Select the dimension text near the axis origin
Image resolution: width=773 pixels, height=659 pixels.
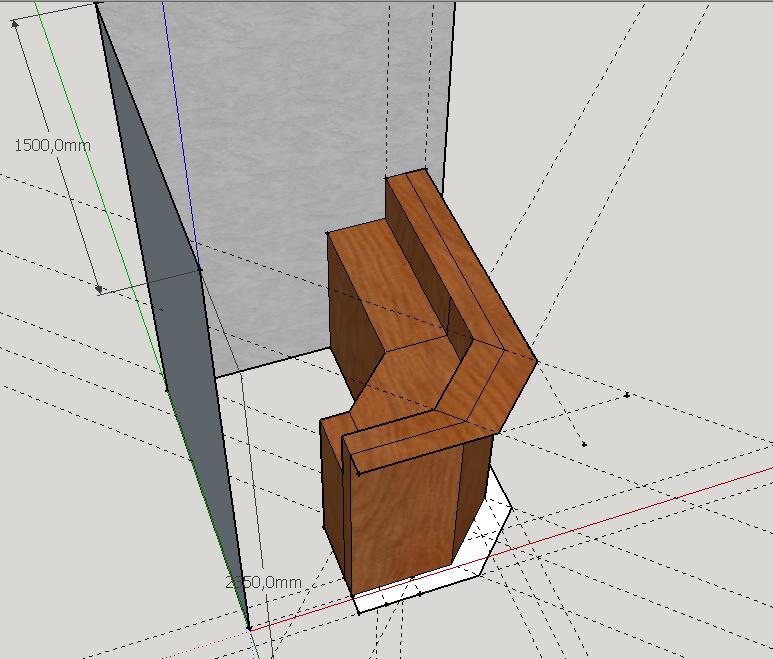tap(263, 582)
